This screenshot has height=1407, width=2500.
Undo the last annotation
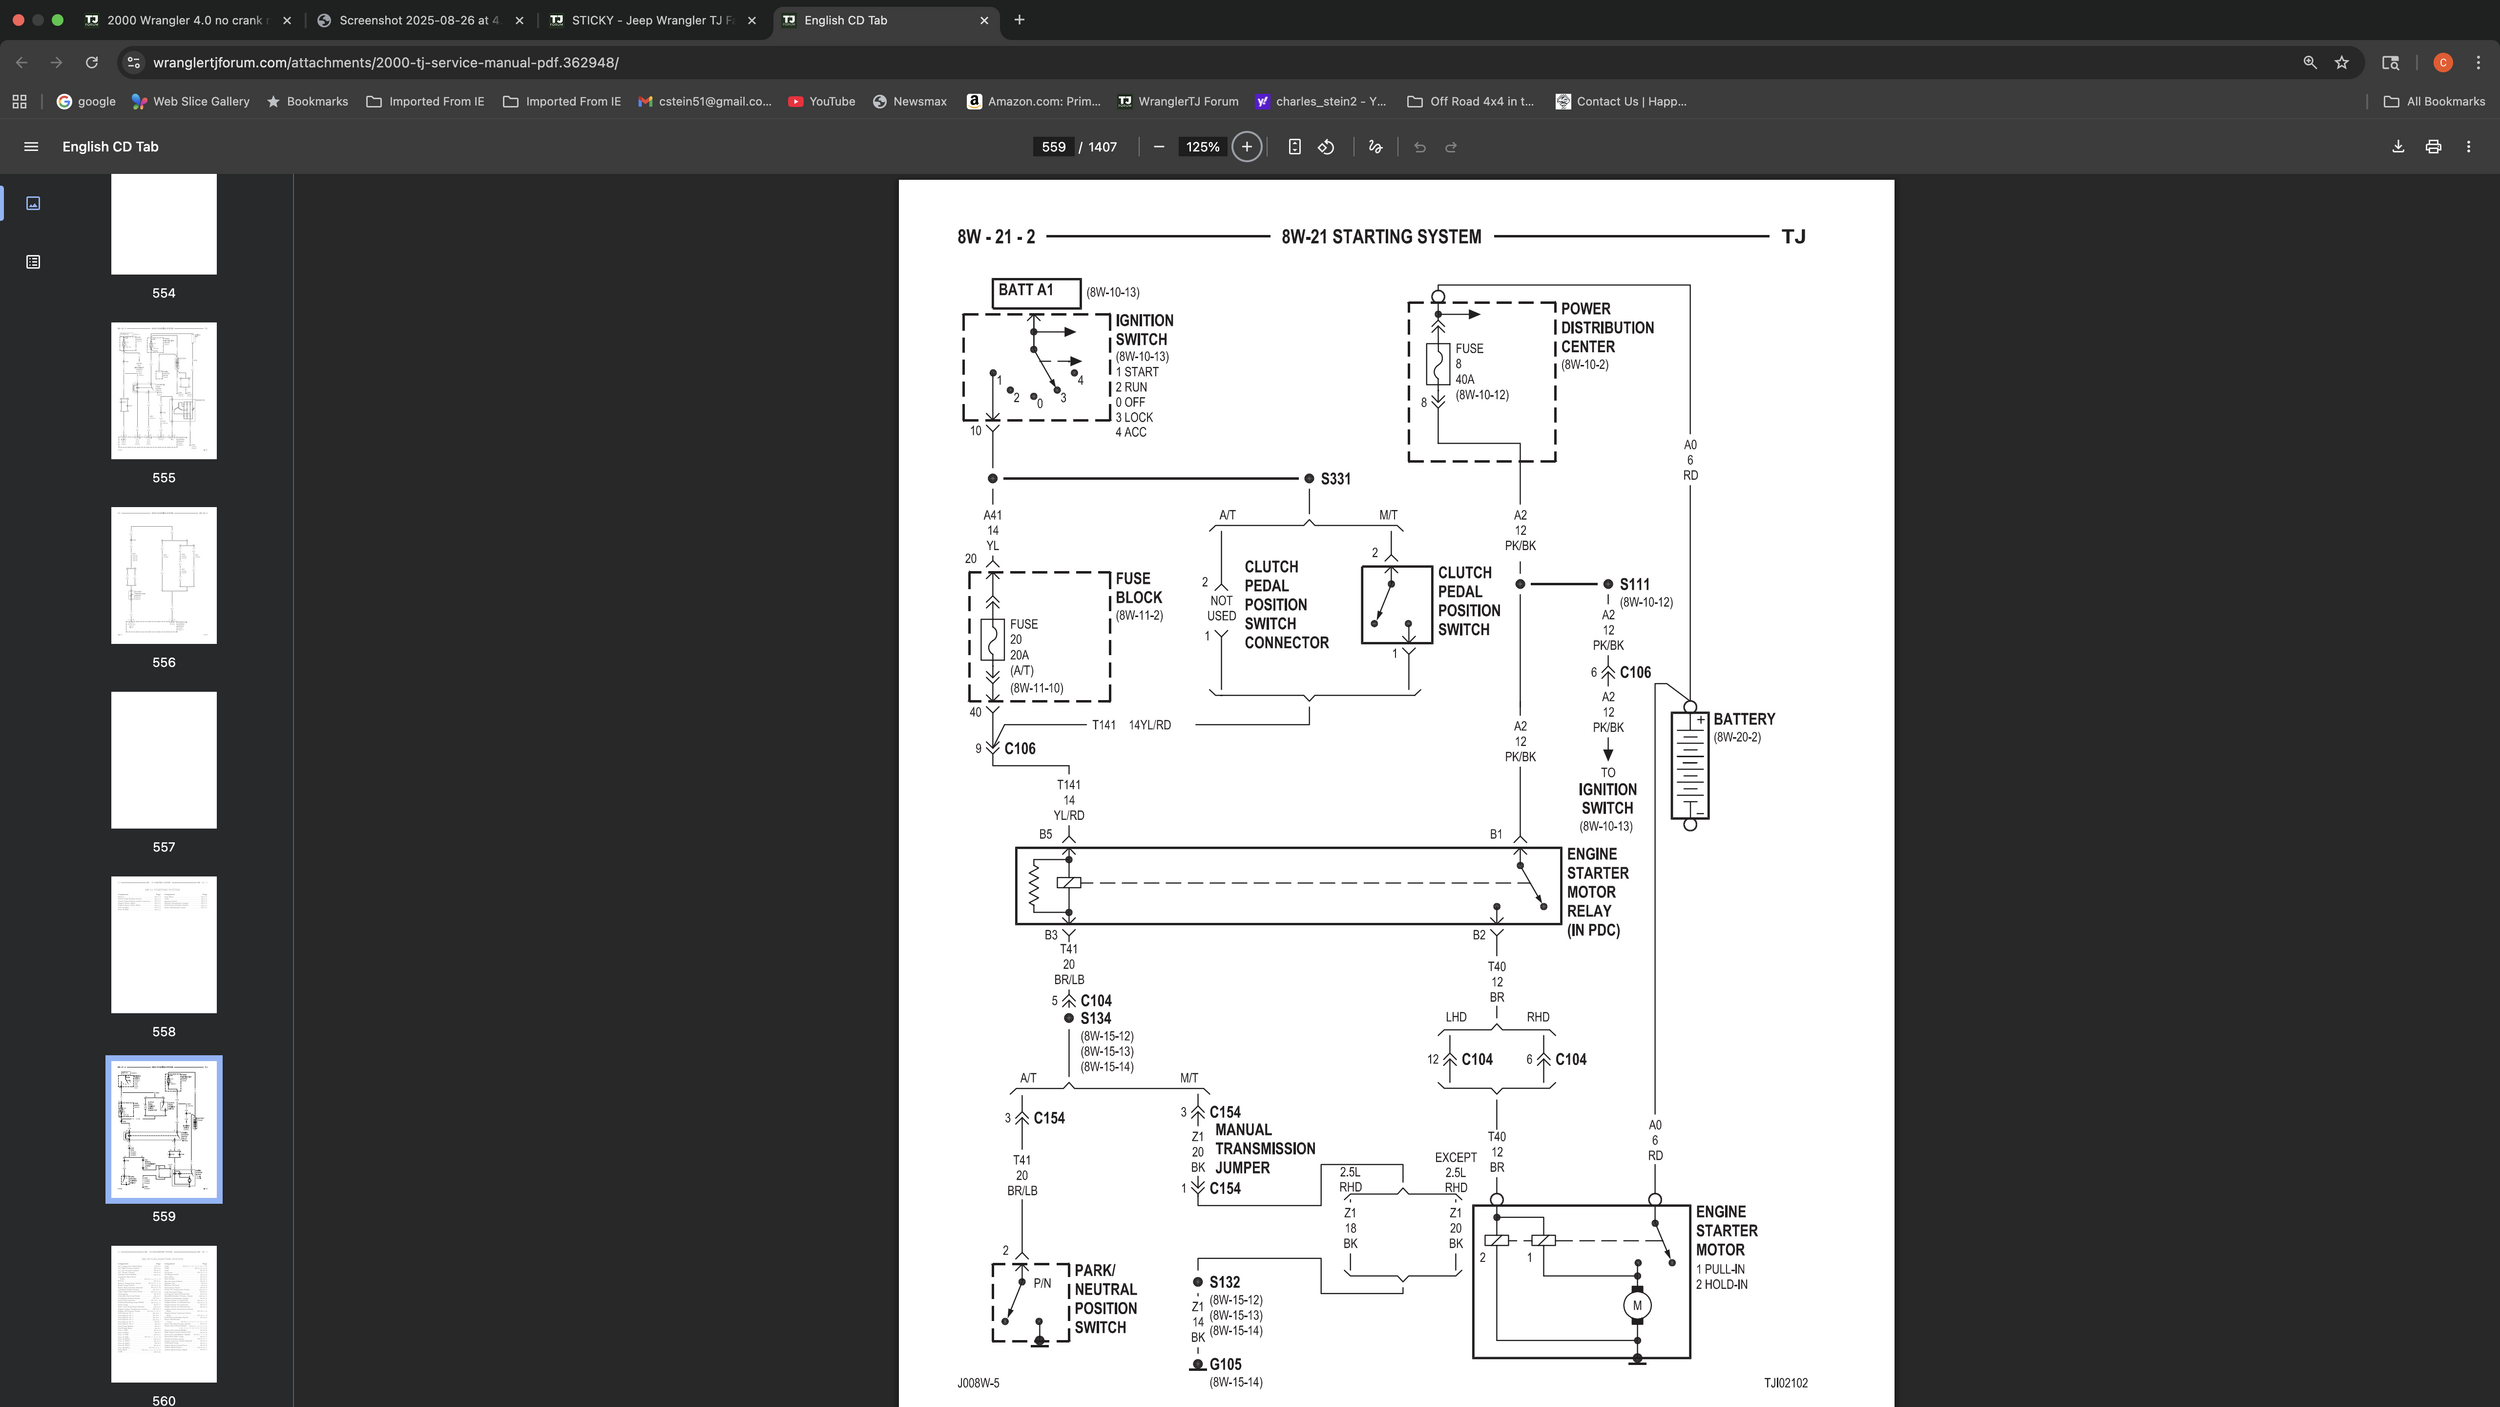pos(1421,146)
